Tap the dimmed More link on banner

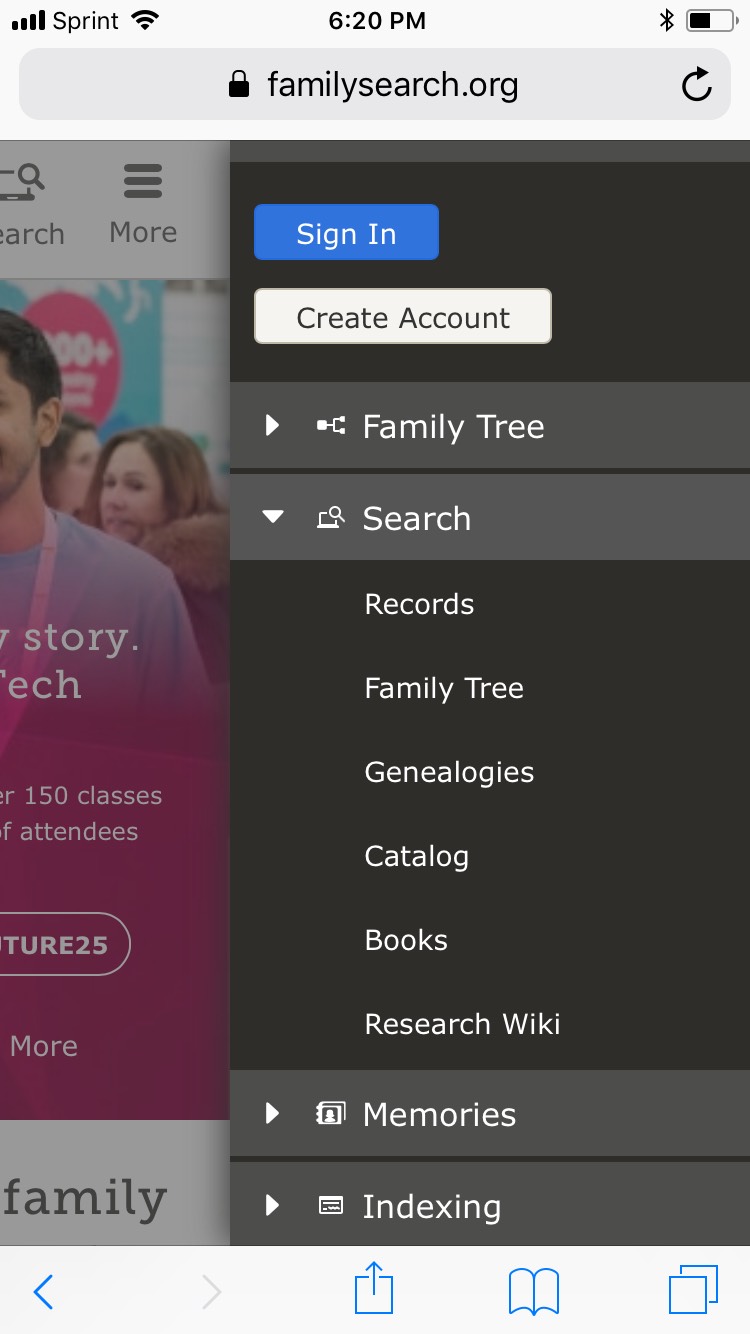pyautogui.click(x=43, y=1046)
